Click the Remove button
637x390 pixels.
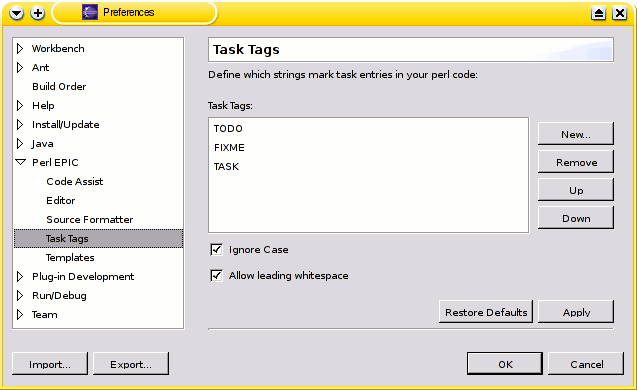pos(576,162)
